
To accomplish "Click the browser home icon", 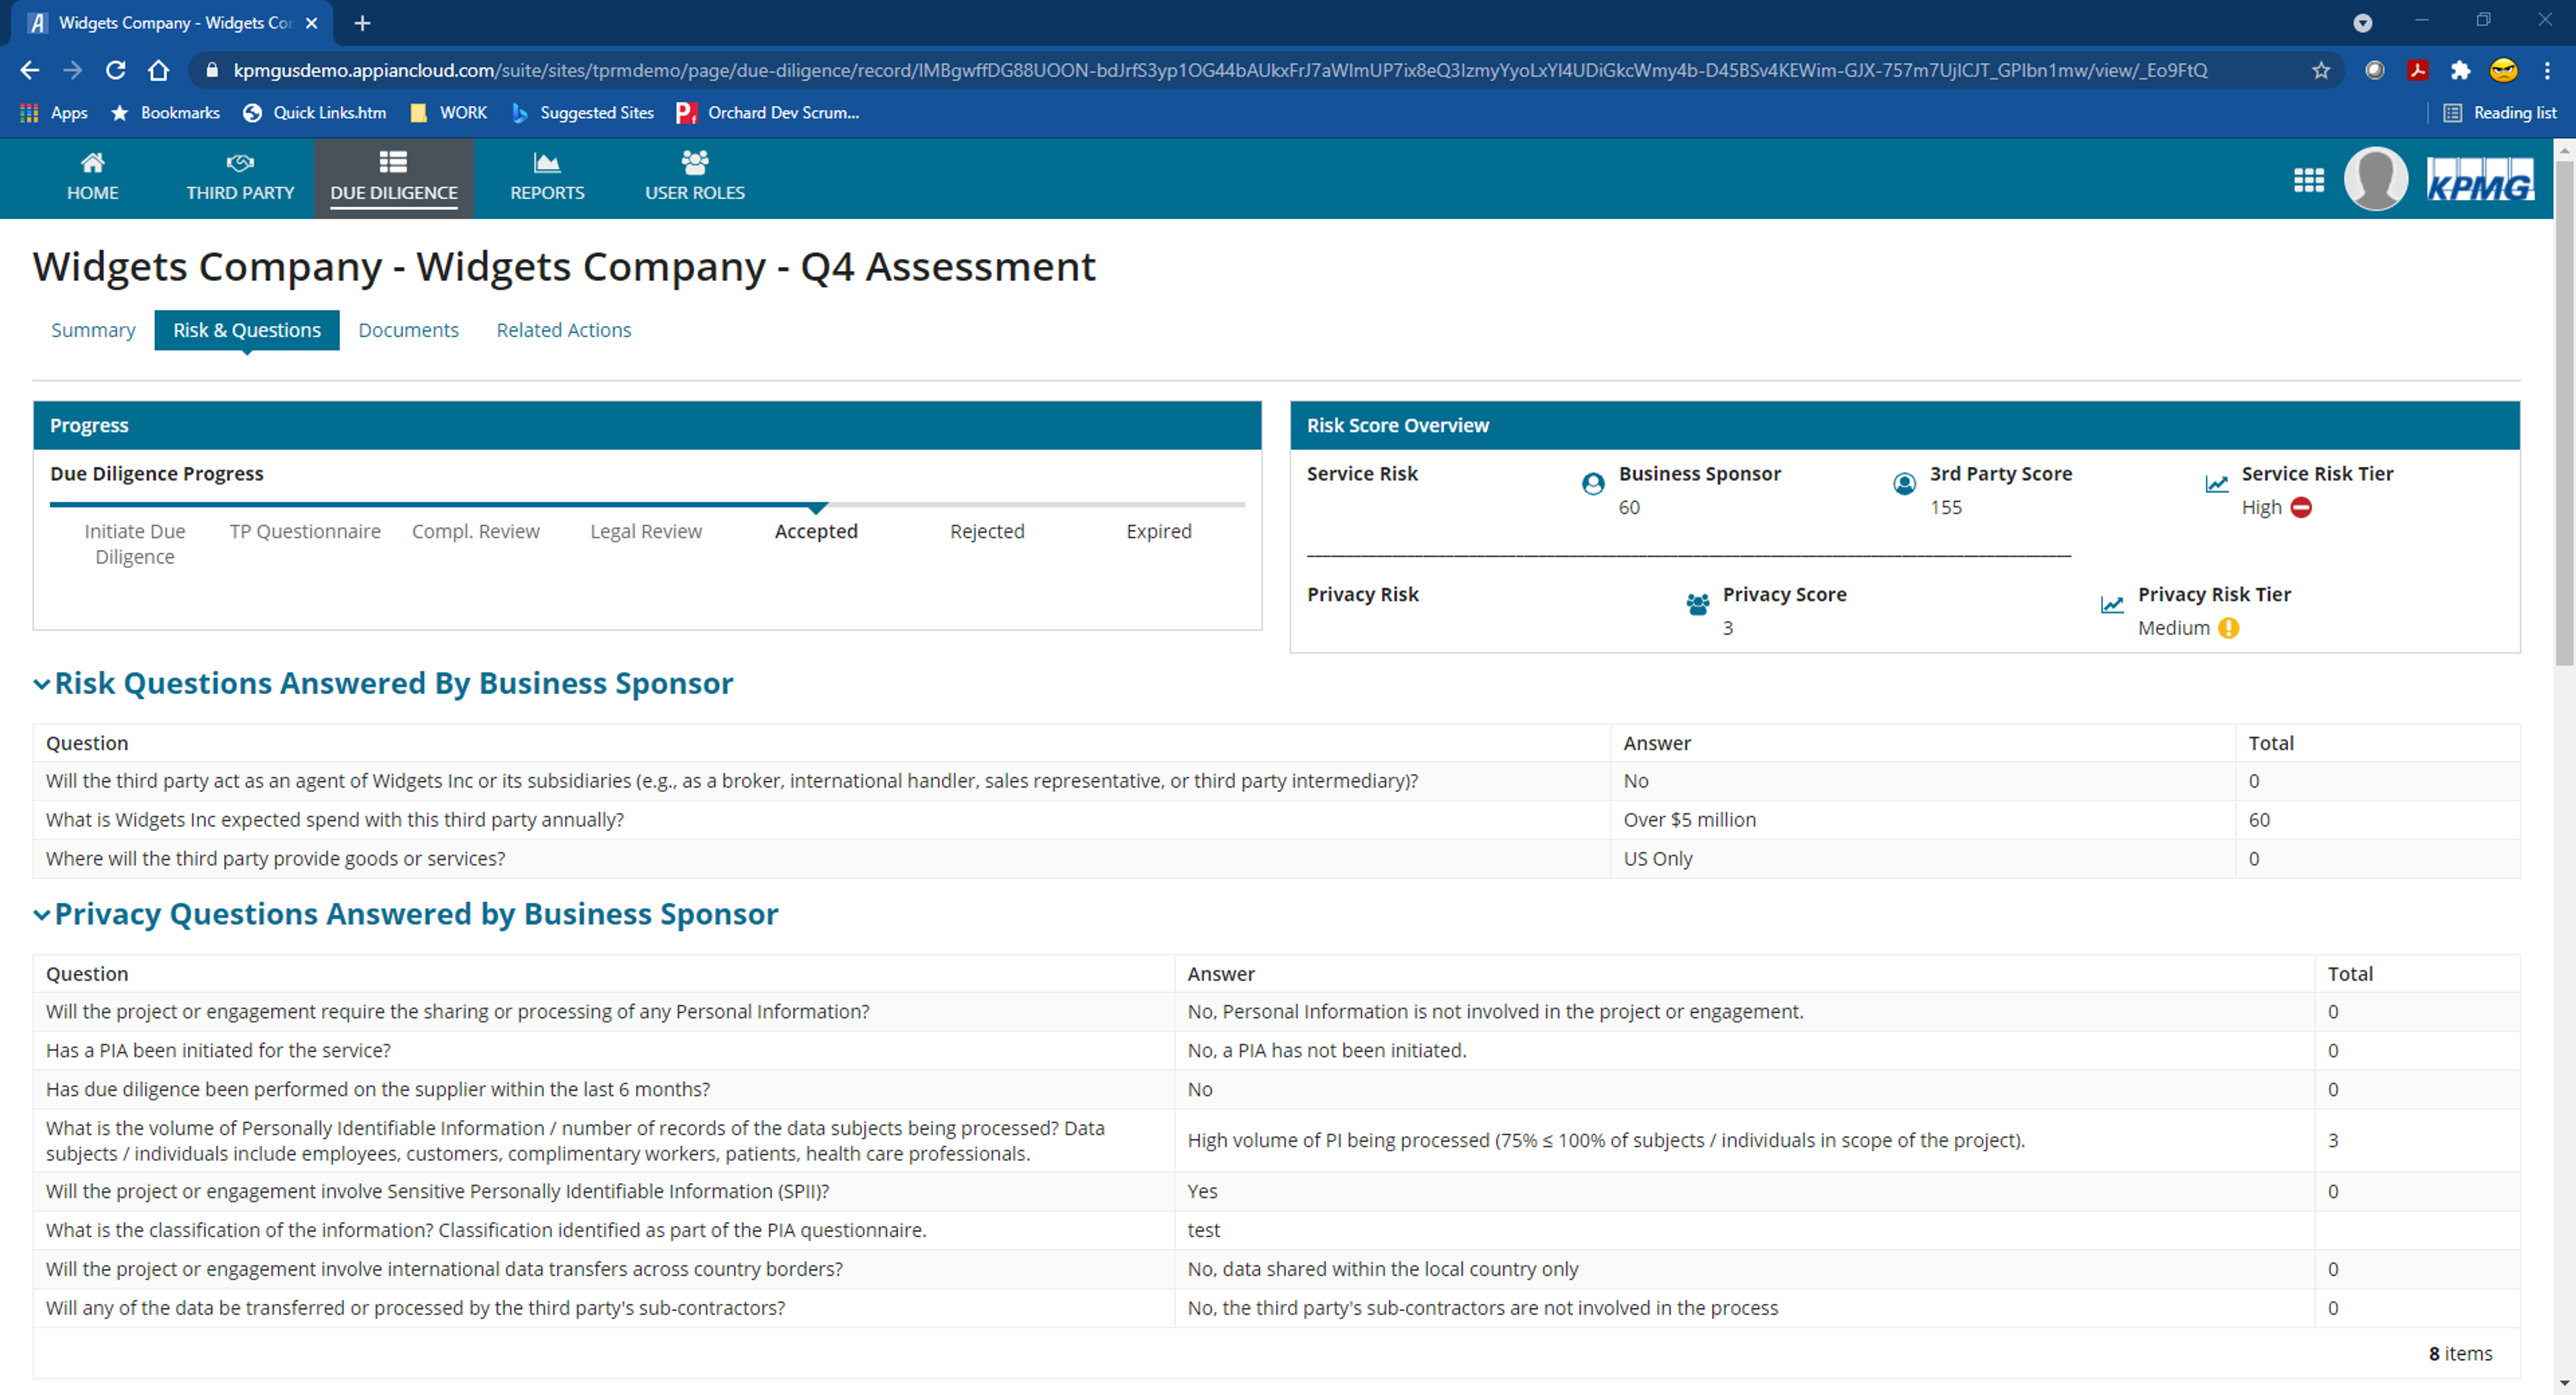I will click(159, 70).
